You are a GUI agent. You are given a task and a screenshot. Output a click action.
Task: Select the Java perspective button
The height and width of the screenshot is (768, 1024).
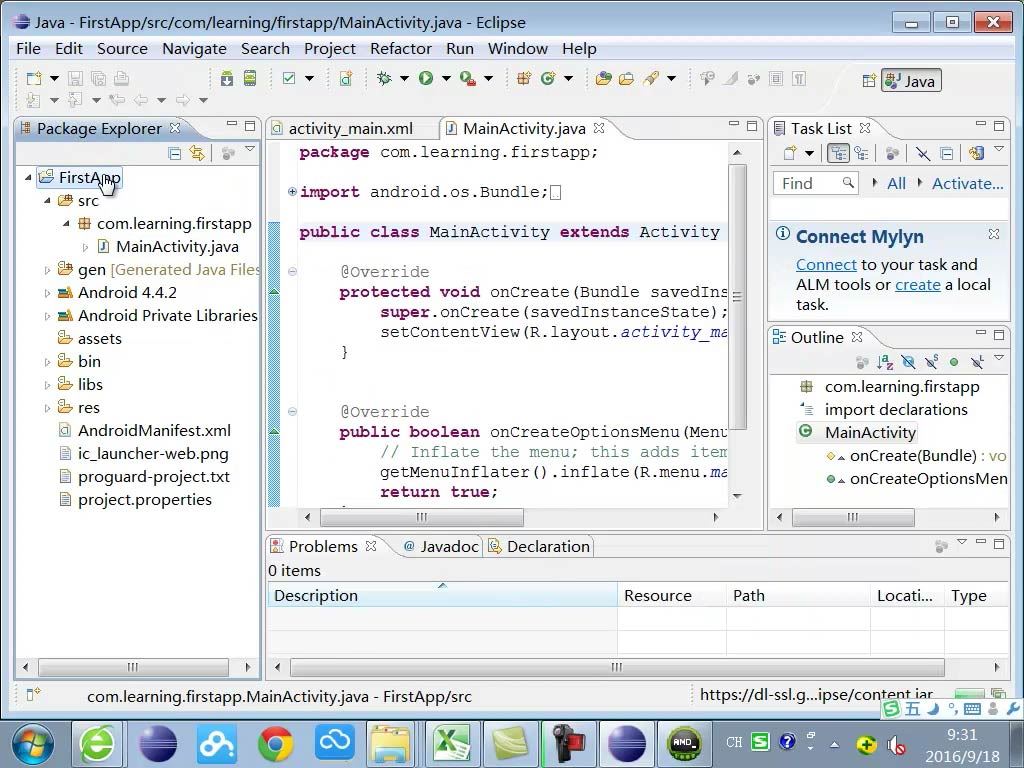911,81
